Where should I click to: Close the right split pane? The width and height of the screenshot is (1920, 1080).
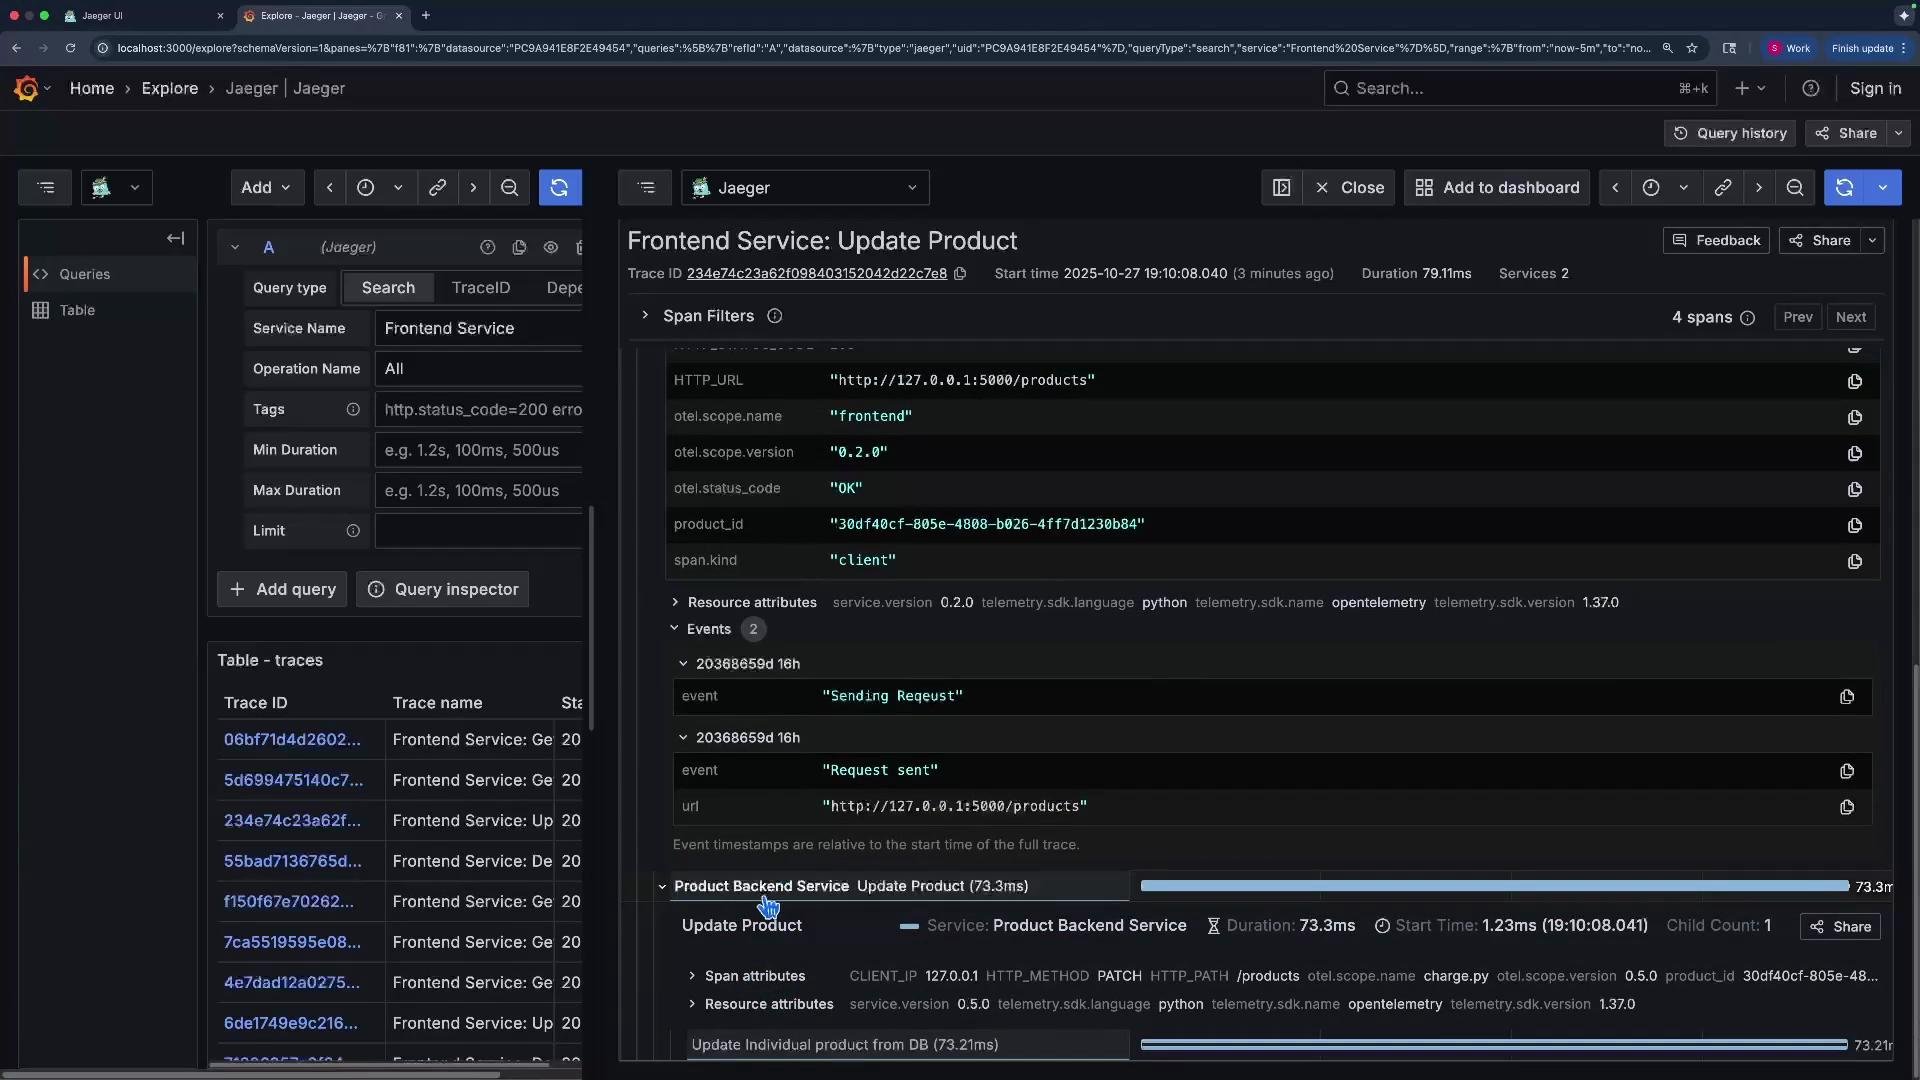pyautogui.click(x=1350, y=188)
